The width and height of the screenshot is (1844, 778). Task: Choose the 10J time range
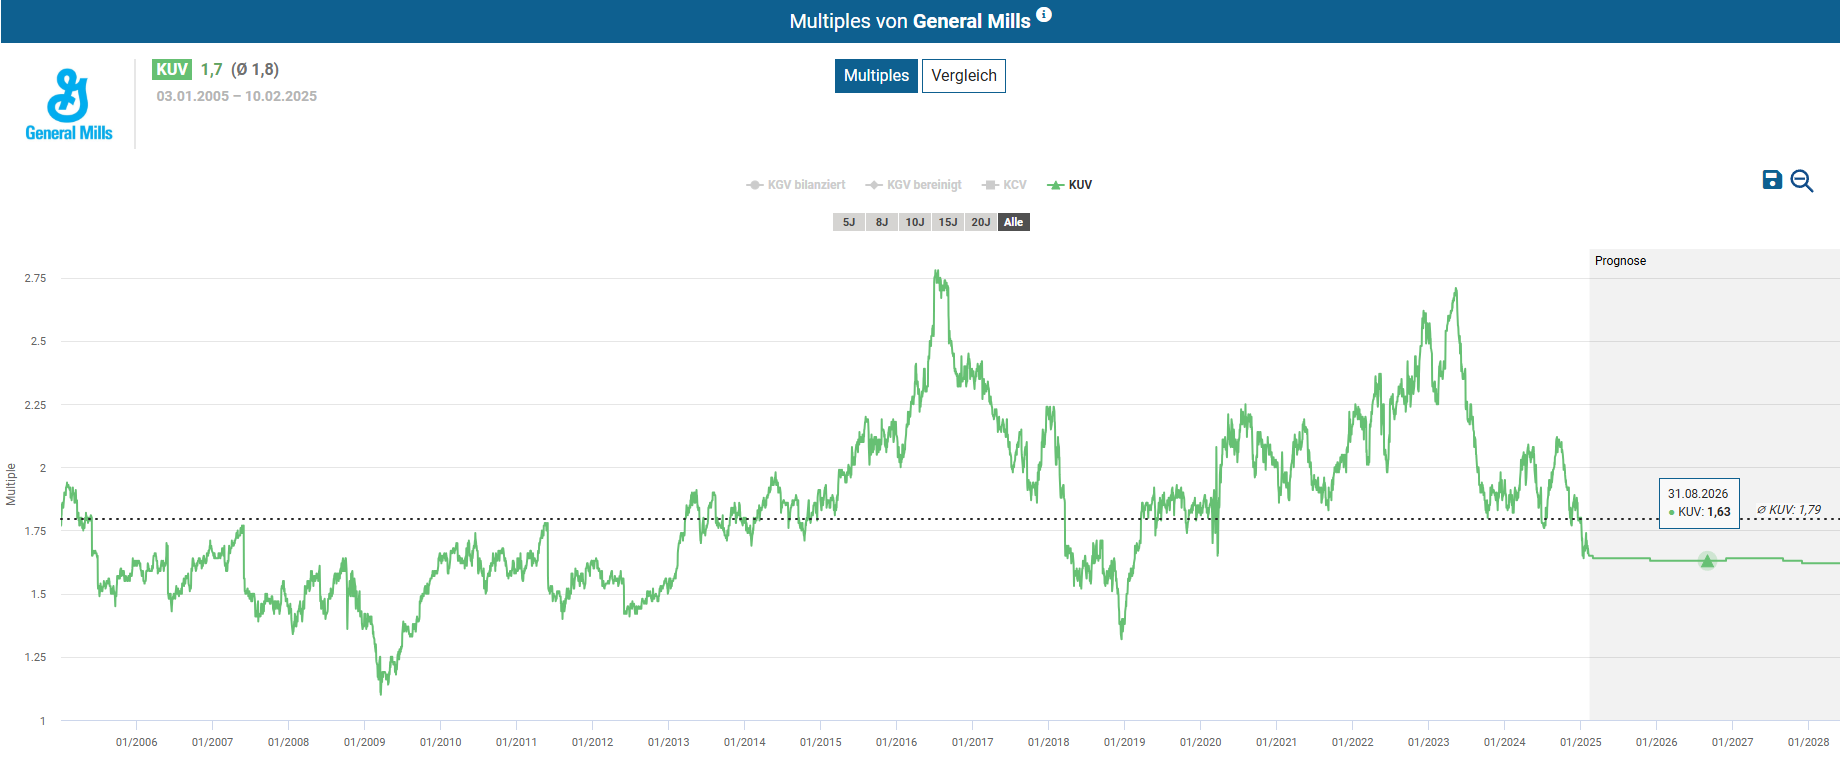[x=914, y=222]
